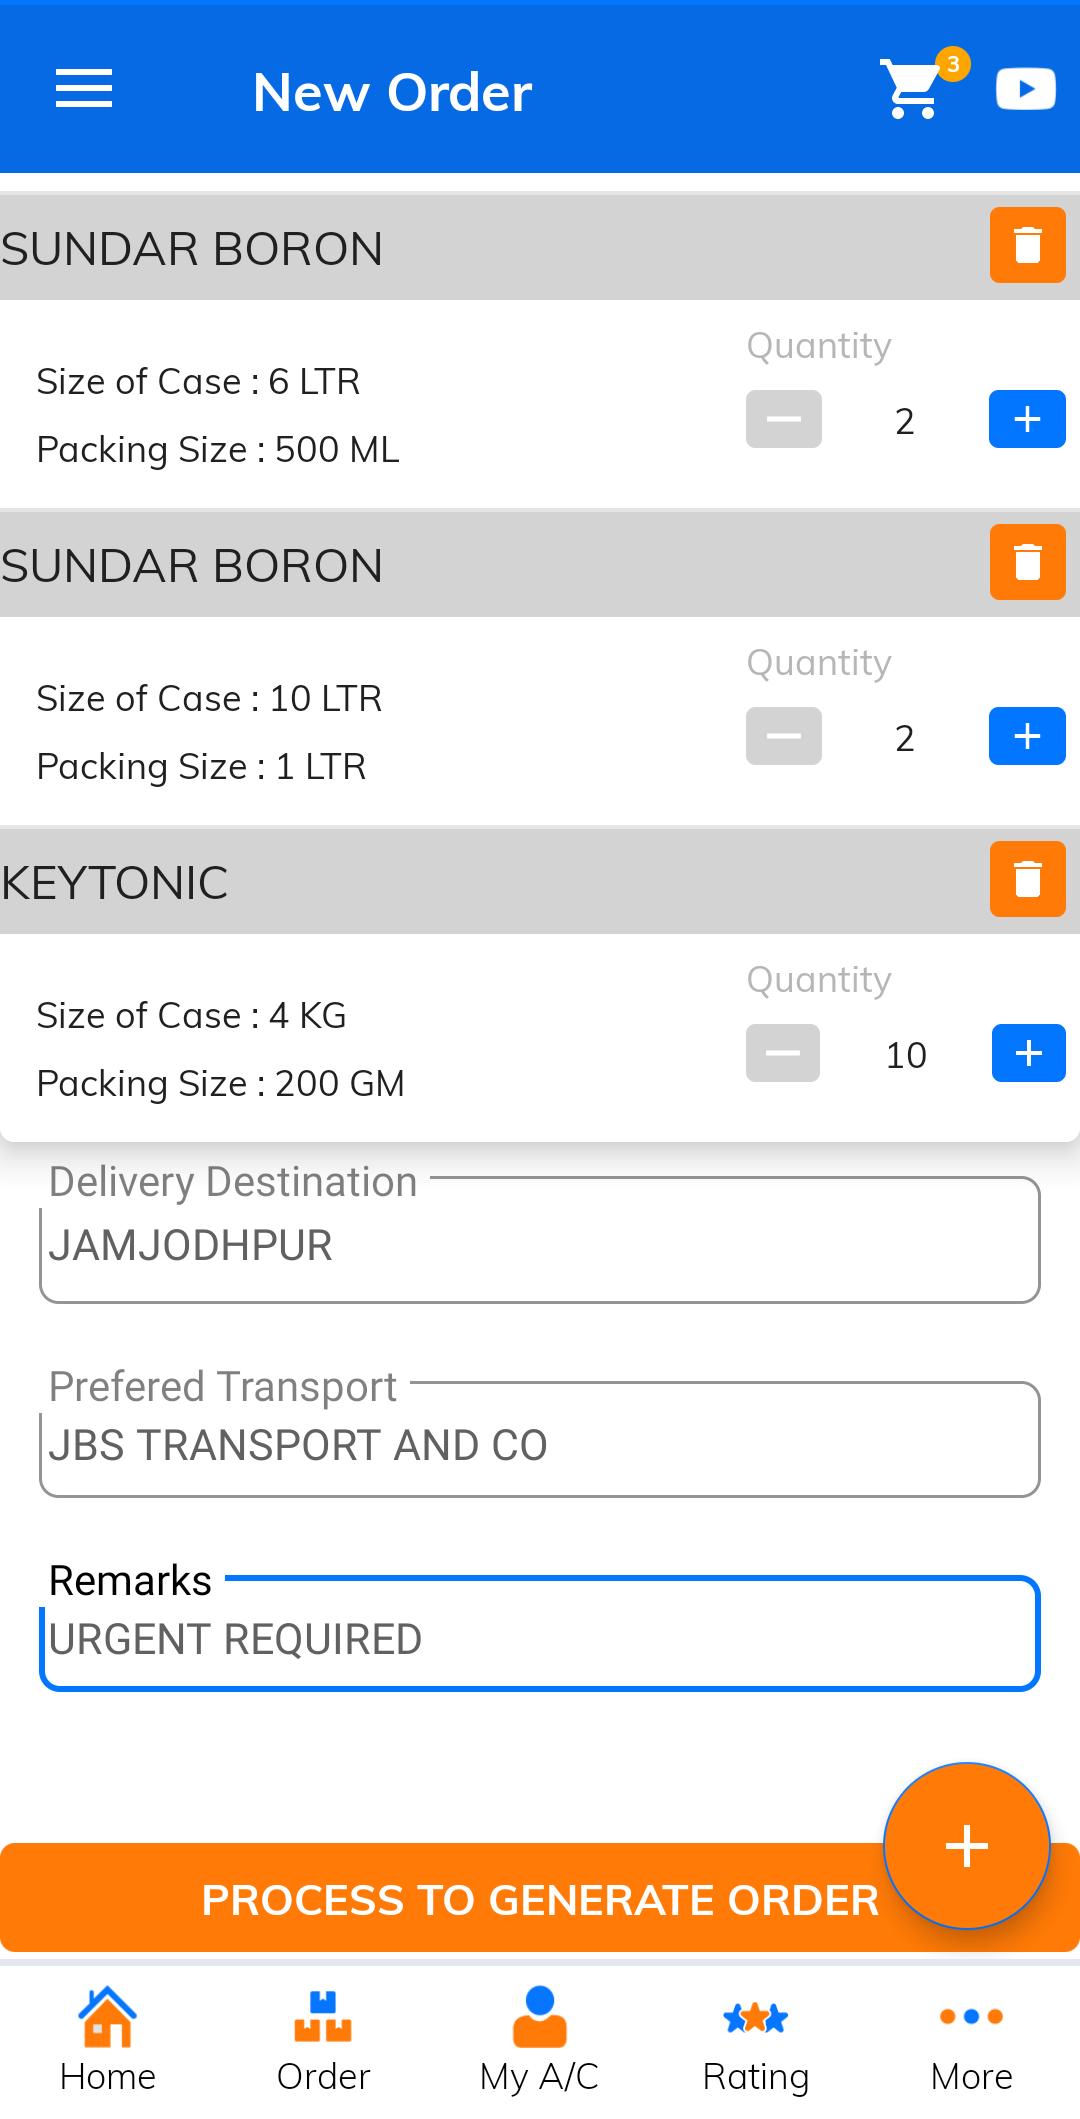Go to the Home tab

click(108, 2040)
